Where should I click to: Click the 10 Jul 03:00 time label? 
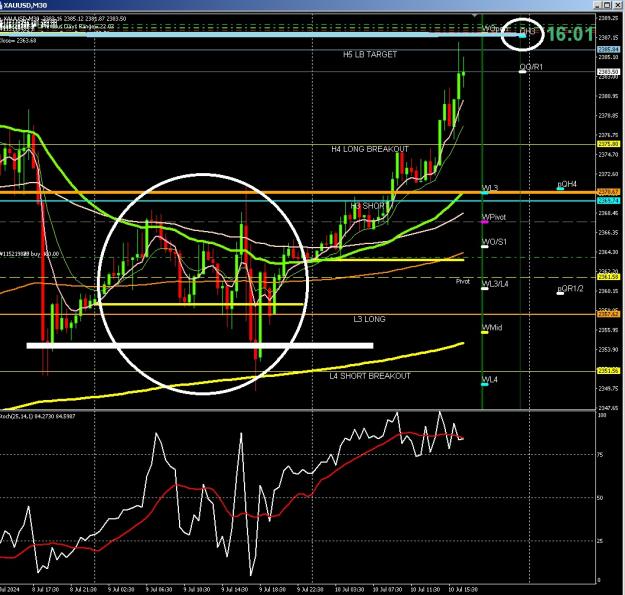click(349, 589)
